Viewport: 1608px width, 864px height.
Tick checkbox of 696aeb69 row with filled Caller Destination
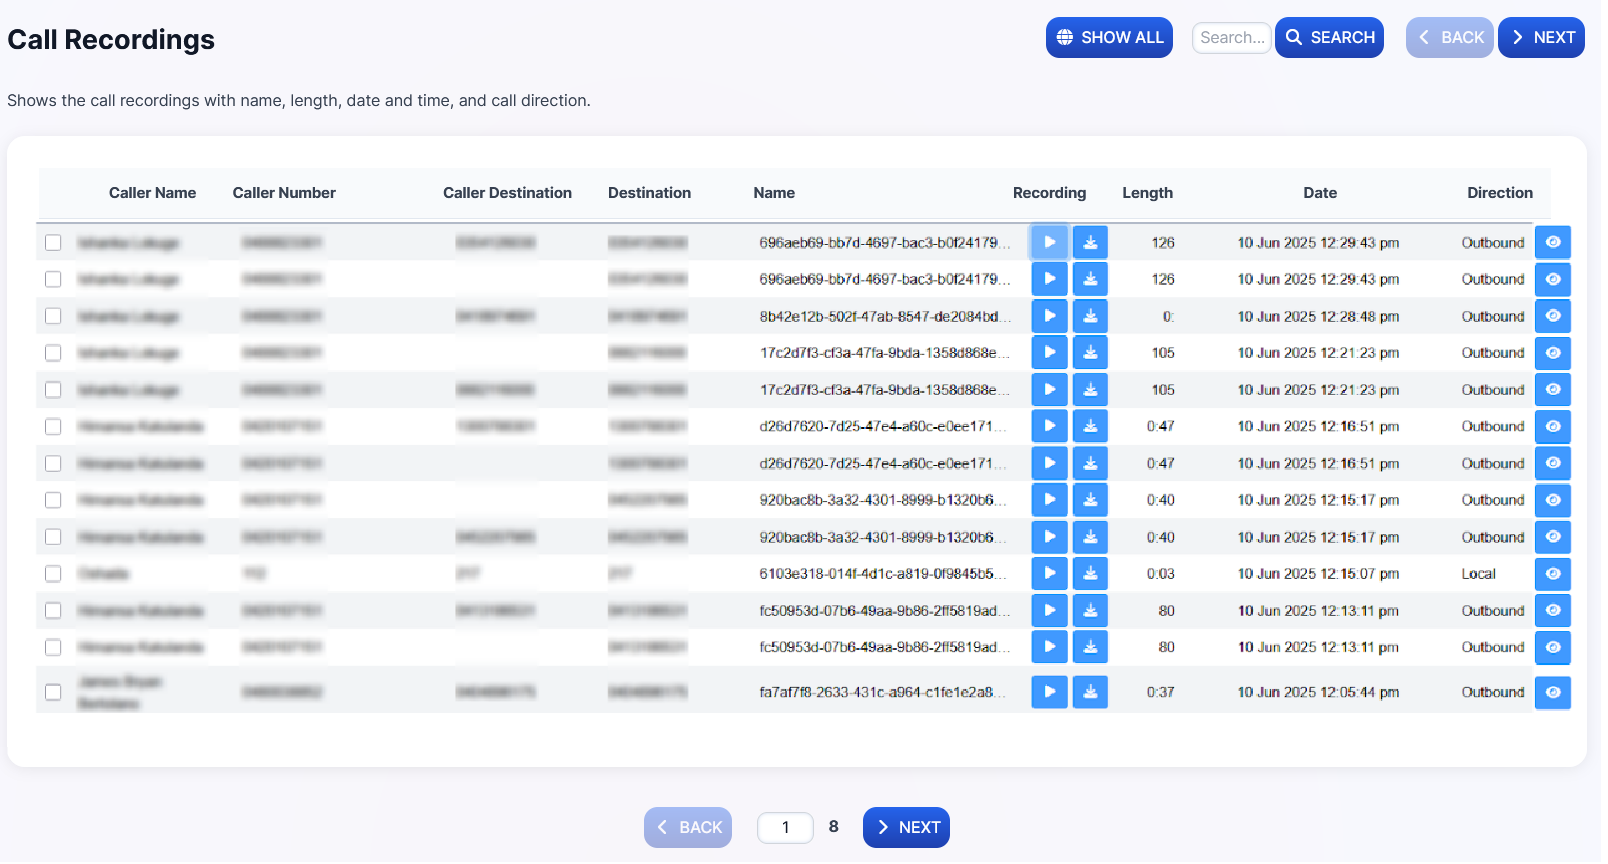[x=53, y=243]
